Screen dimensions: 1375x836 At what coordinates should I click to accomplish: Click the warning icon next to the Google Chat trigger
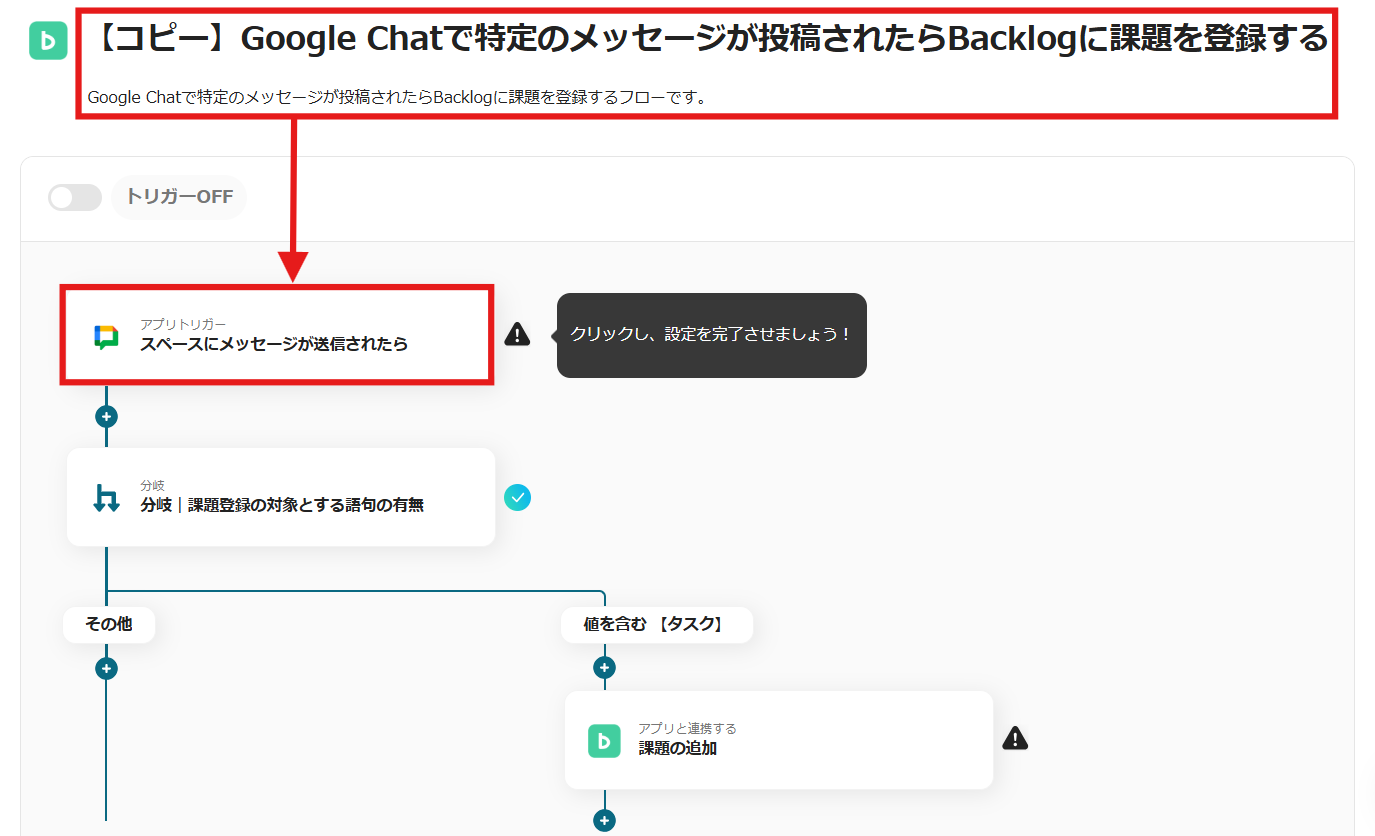point(517,334)
